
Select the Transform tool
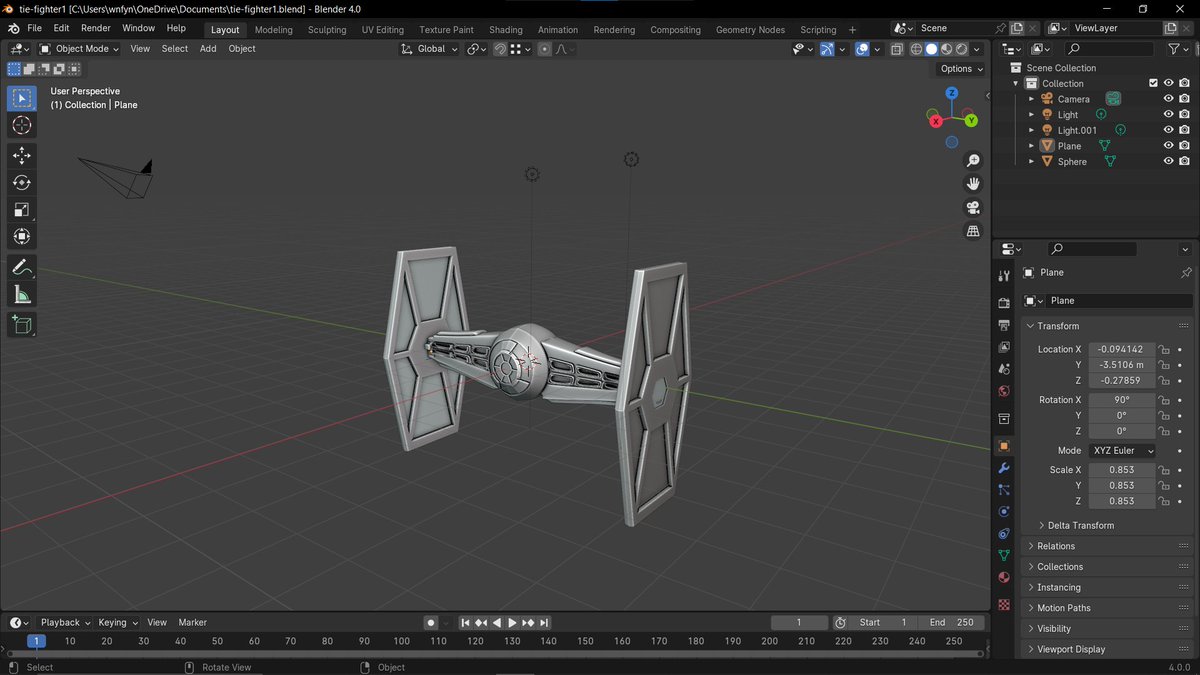click(22, 236)
